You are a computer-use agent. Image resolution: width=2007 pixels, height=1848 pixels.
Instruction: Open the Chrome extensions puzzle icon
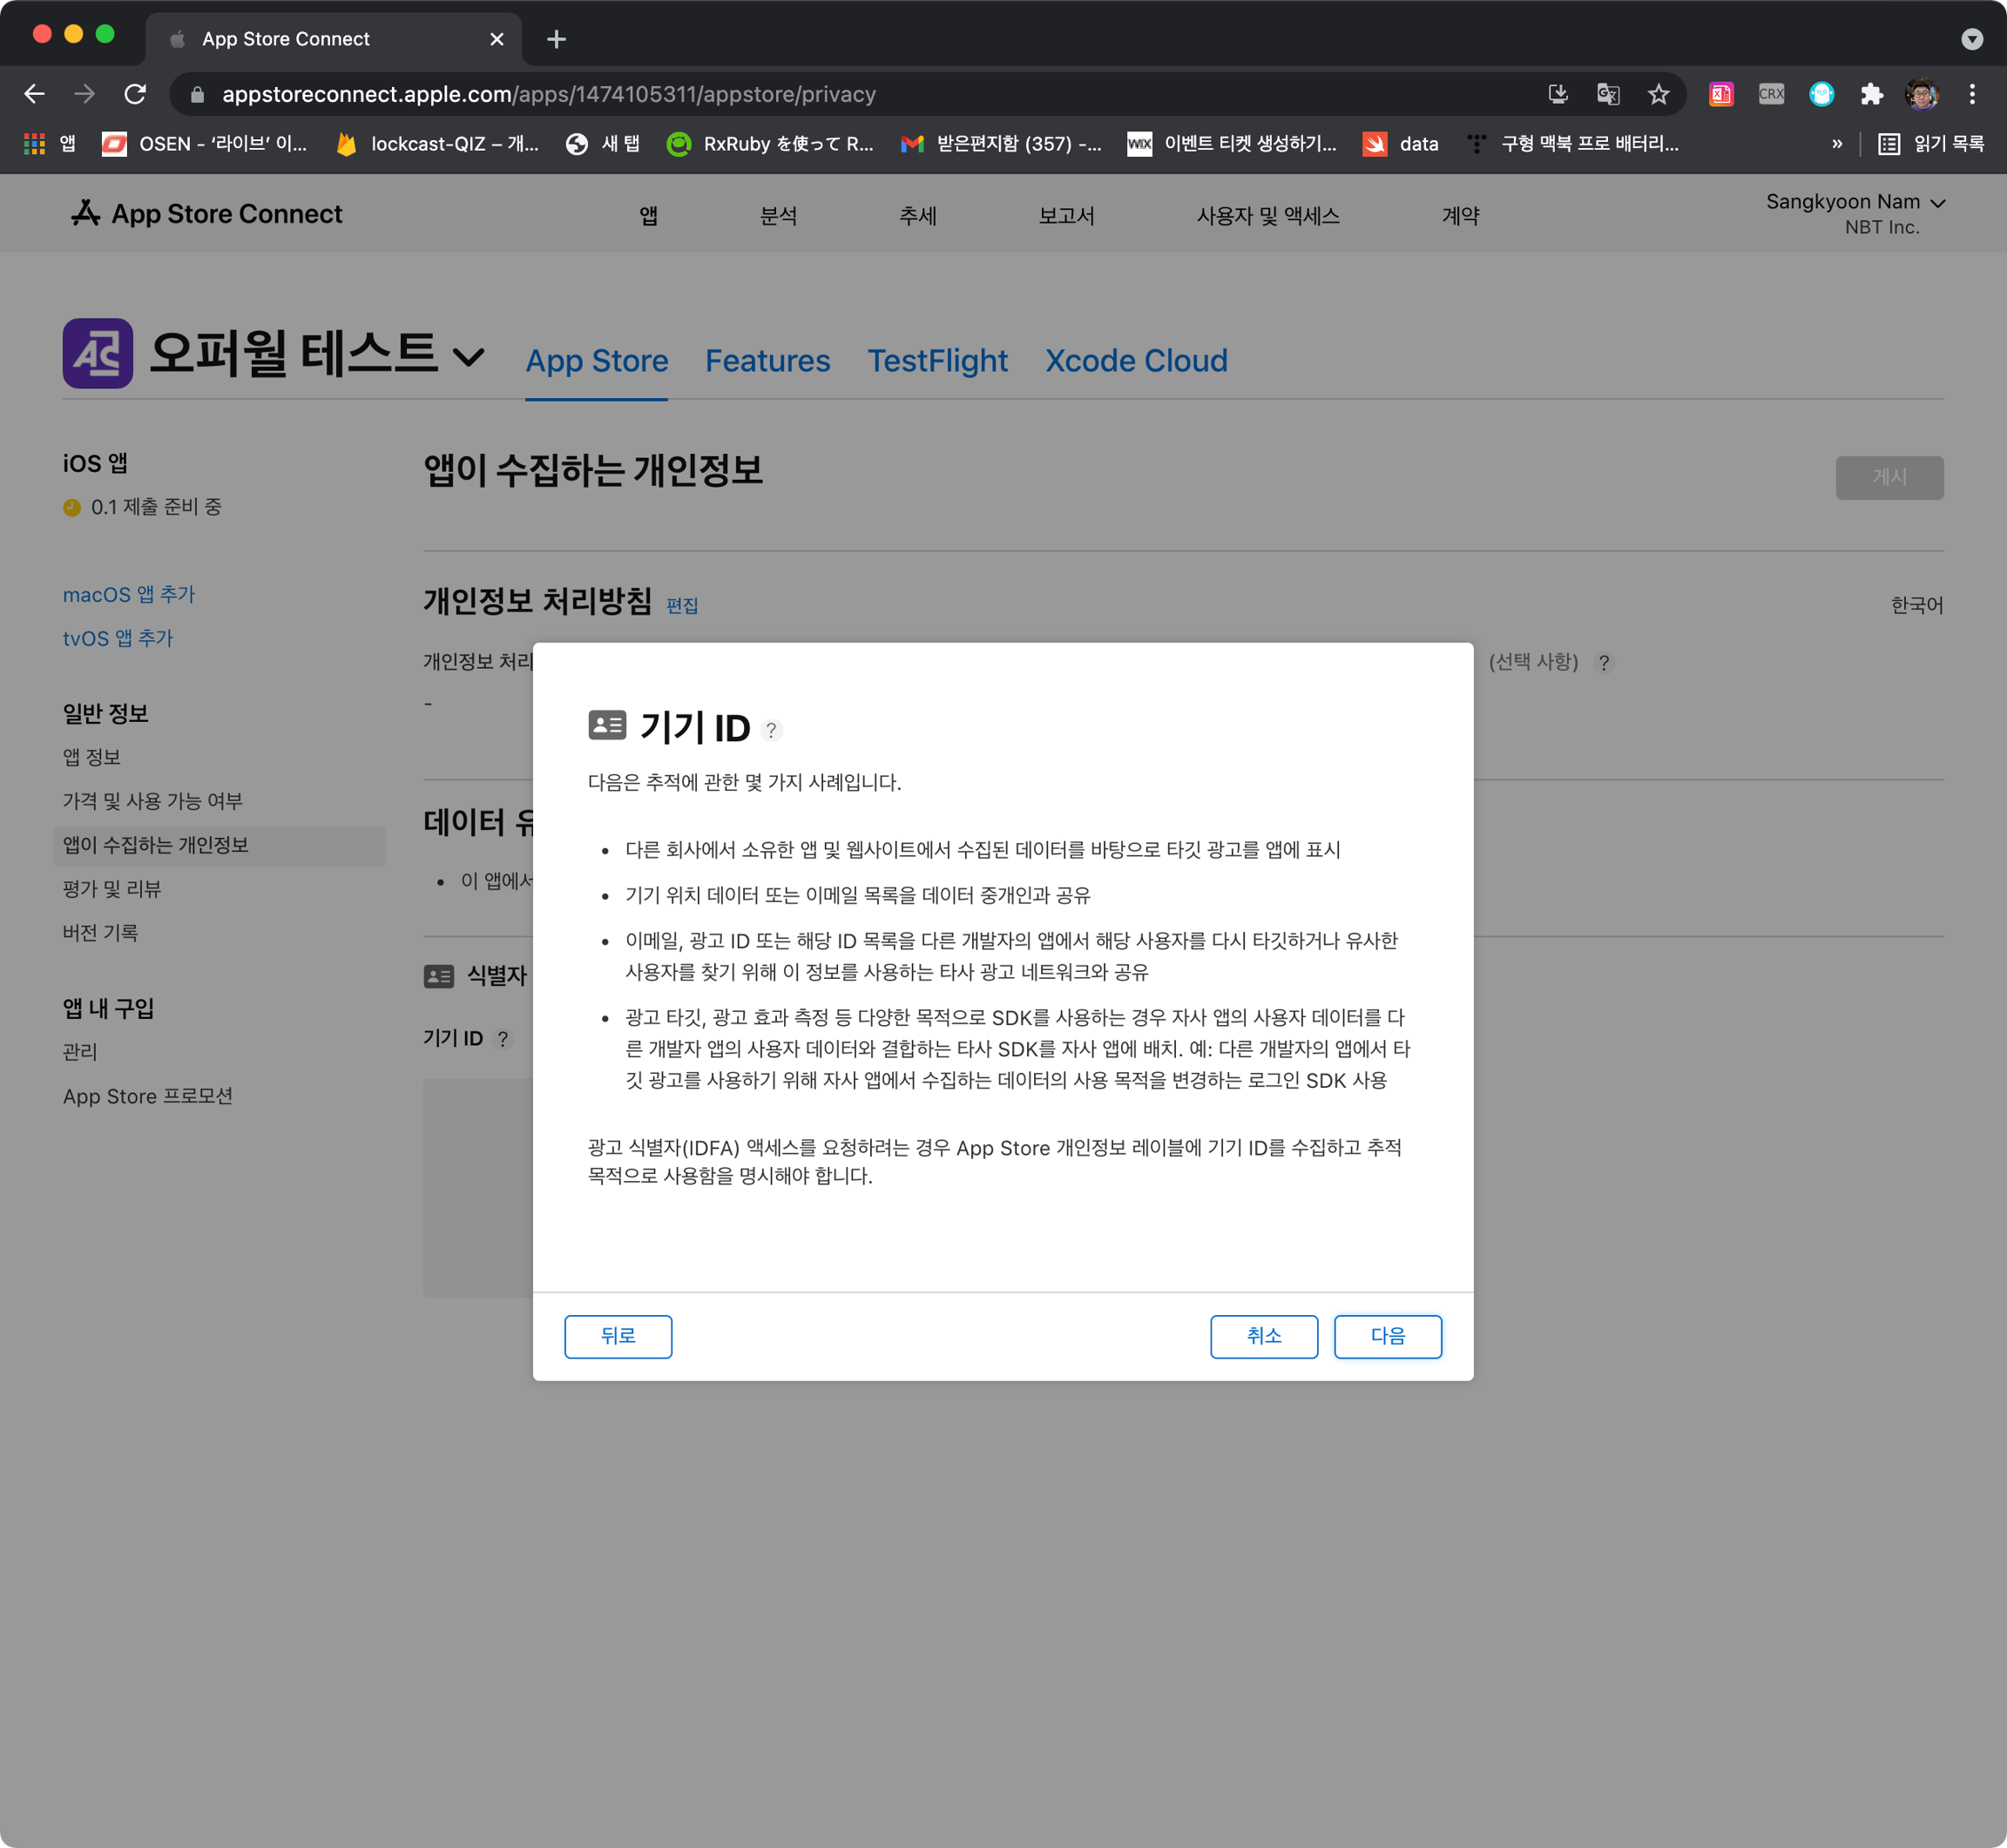click(x=1871, y=94)
